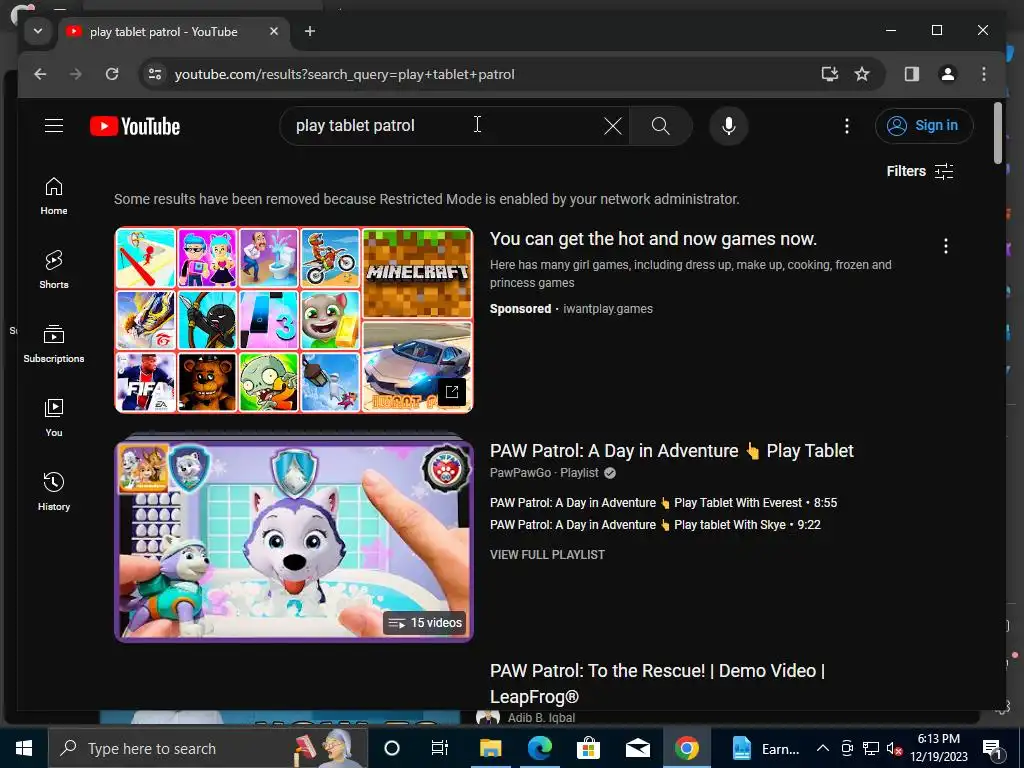Click VIEW FULL PLAYLIST
1024x768 pixels.
[547, 554]
